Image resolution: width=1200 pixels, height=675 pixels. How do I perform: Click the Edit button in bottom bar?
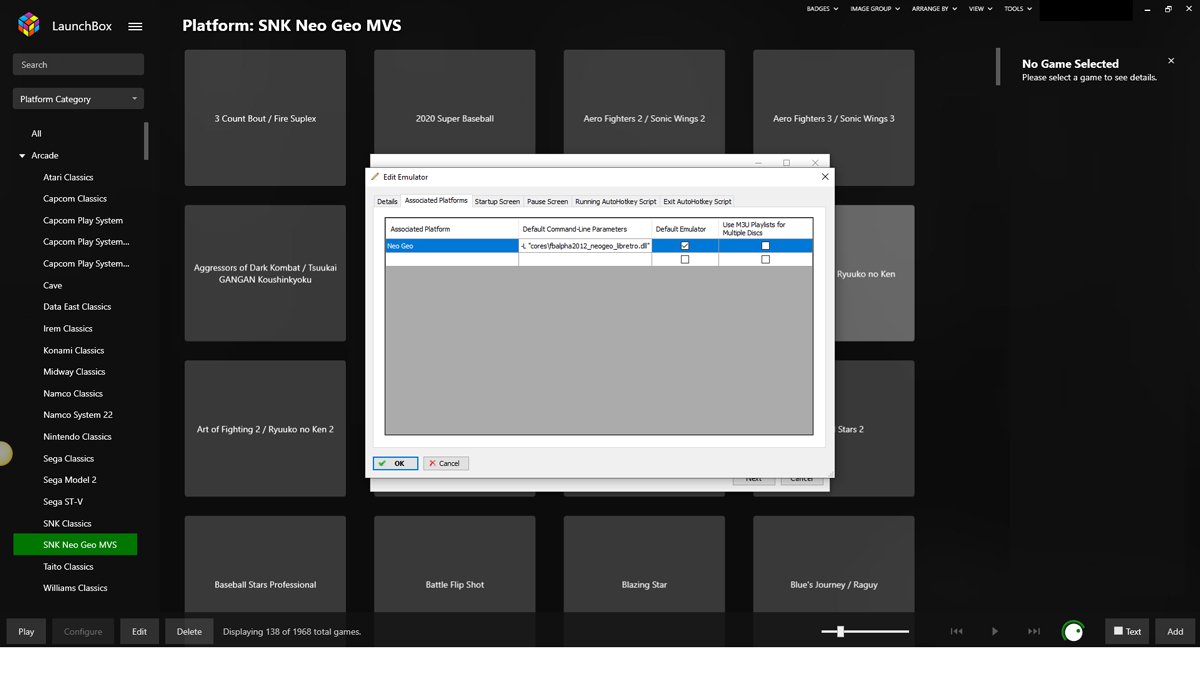pos(139,631)
